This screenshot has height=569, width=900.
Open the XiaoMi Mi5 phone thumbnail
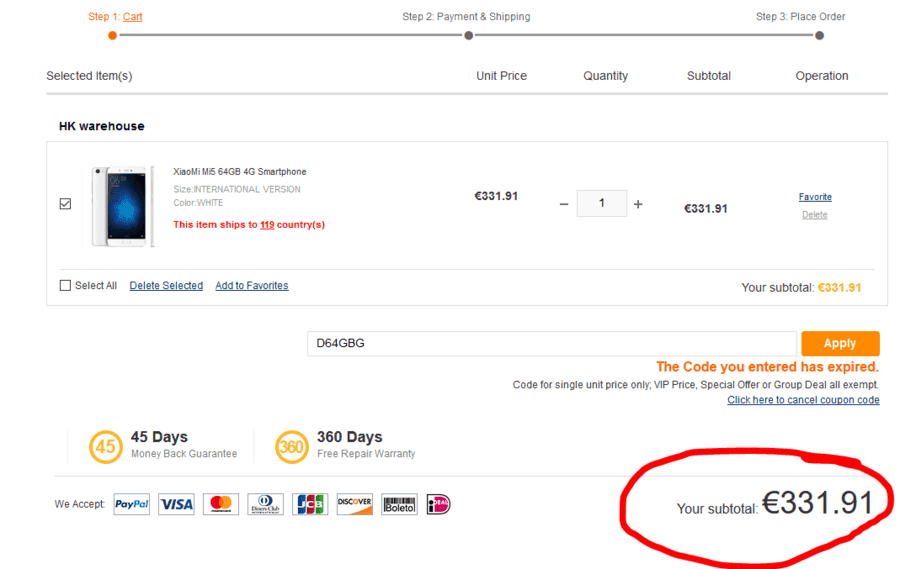tap(123, 206)
